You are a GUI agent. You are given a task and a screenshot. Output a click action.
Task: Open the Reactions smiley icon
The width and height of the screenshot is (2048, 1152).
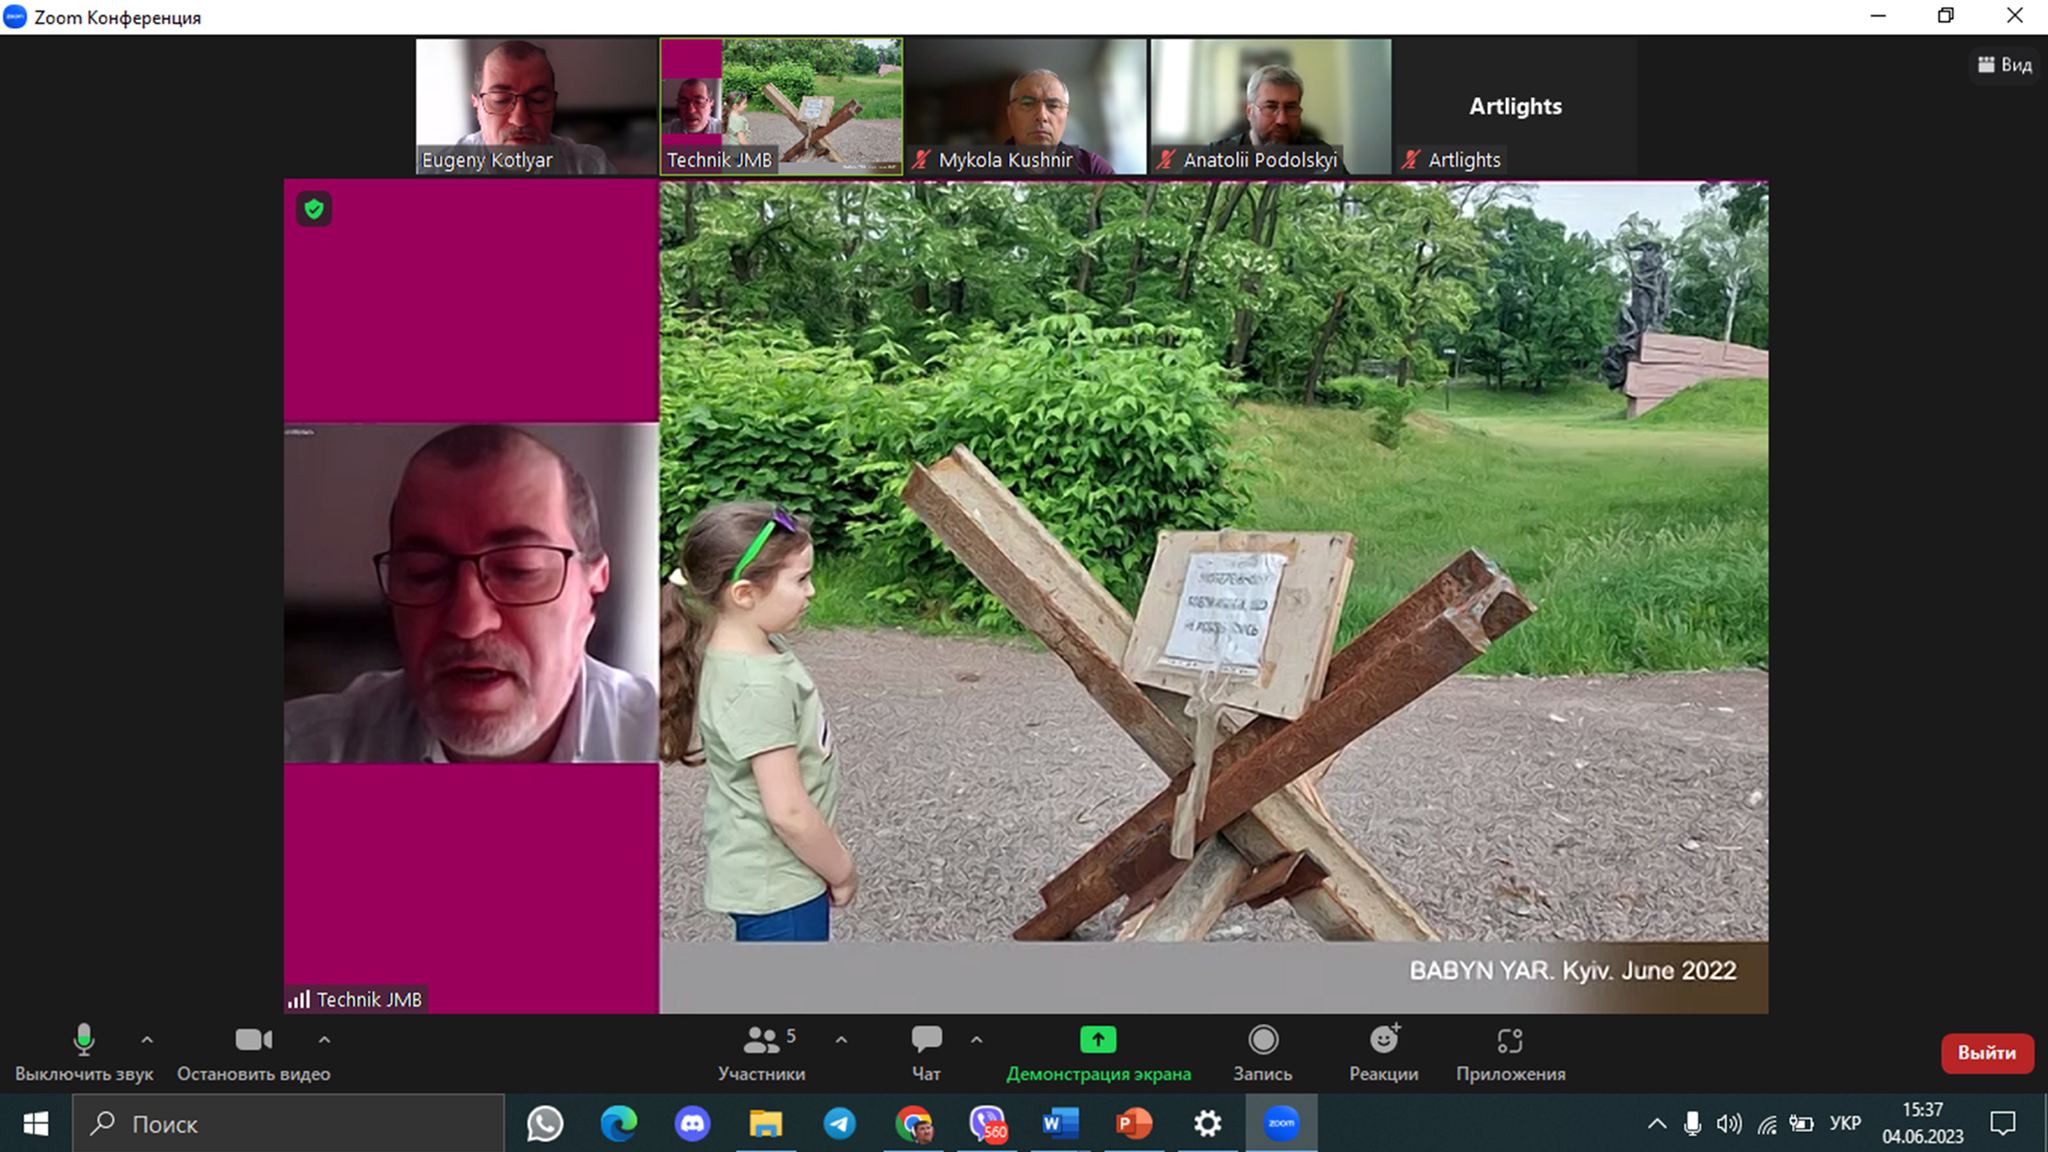(x=1384, y=1041)
